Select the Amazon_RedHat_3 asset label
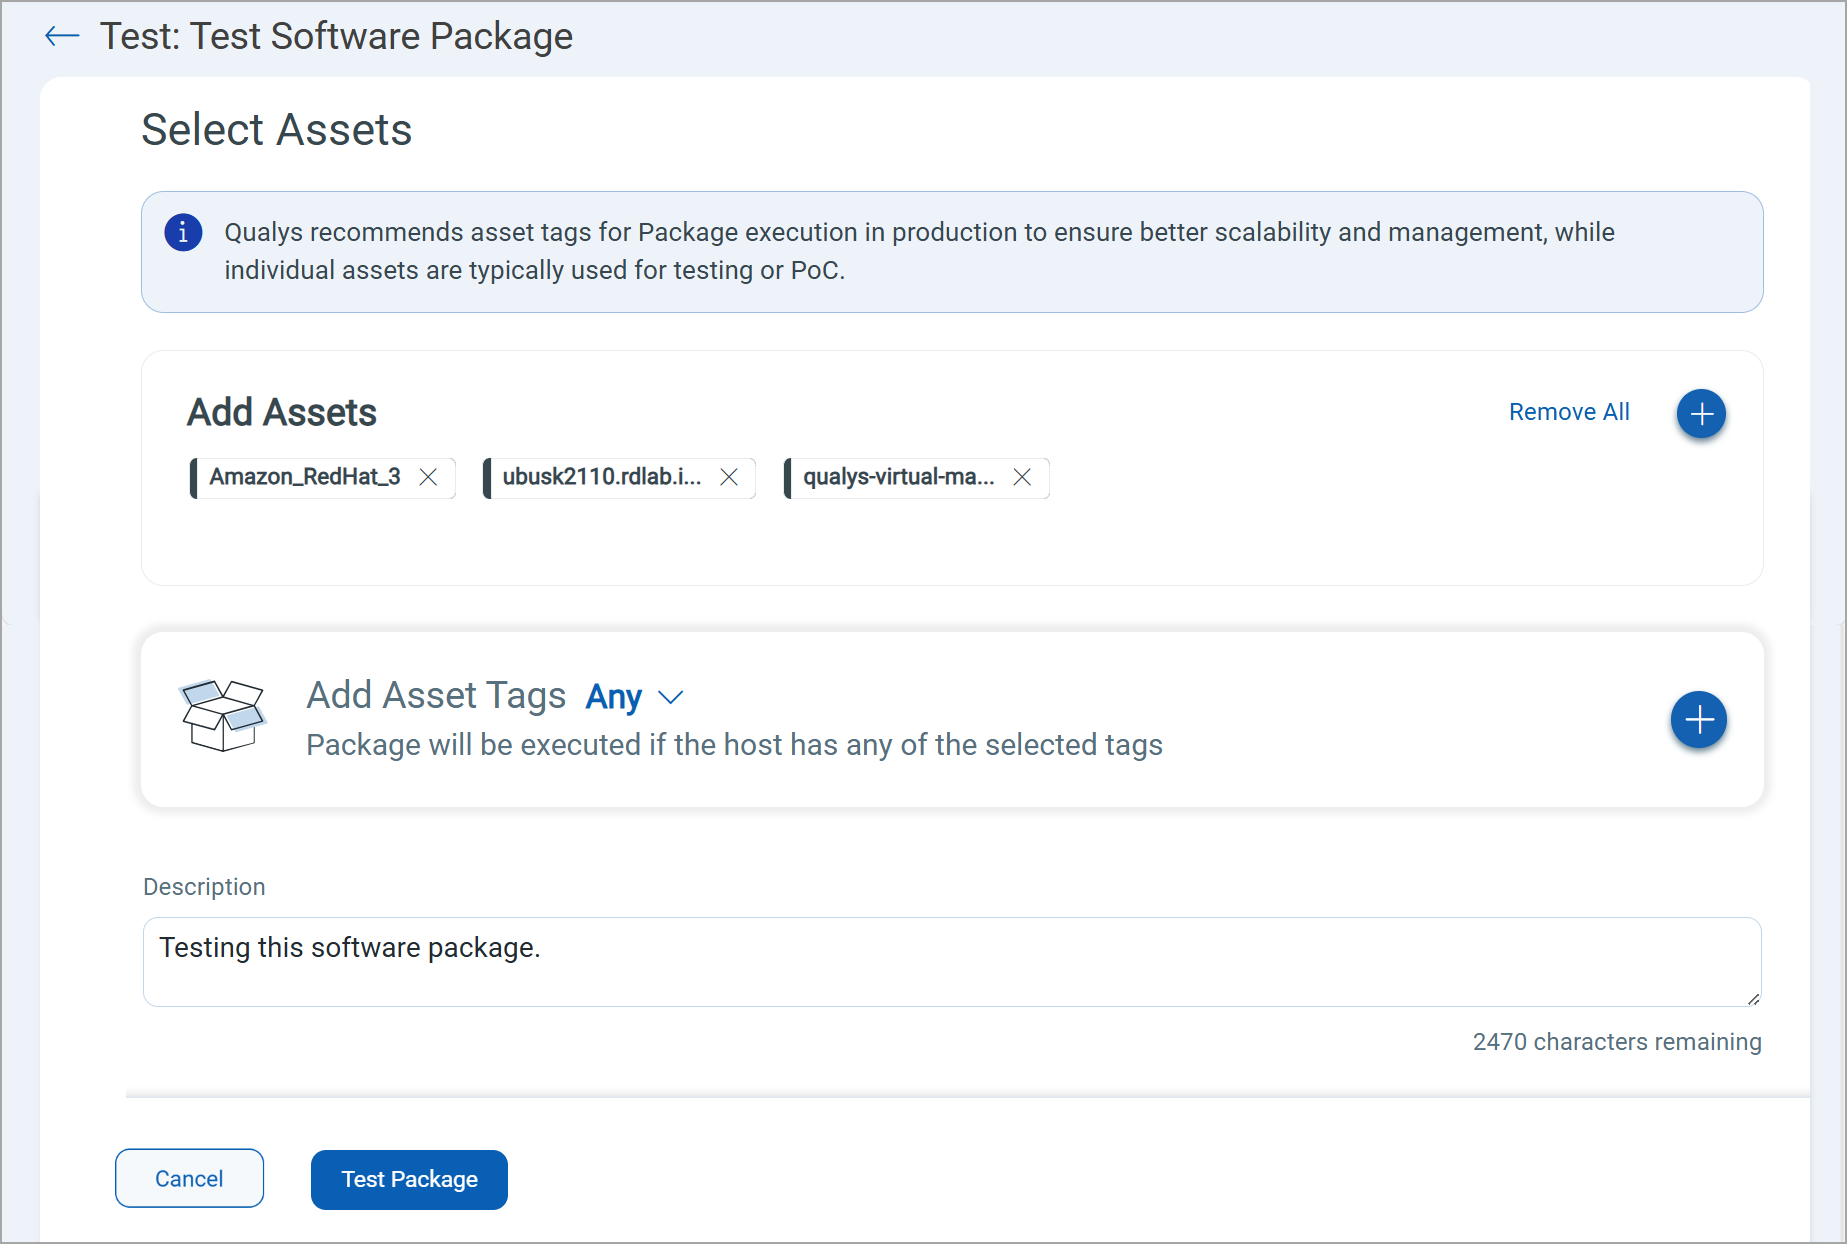 coord(304,477)
